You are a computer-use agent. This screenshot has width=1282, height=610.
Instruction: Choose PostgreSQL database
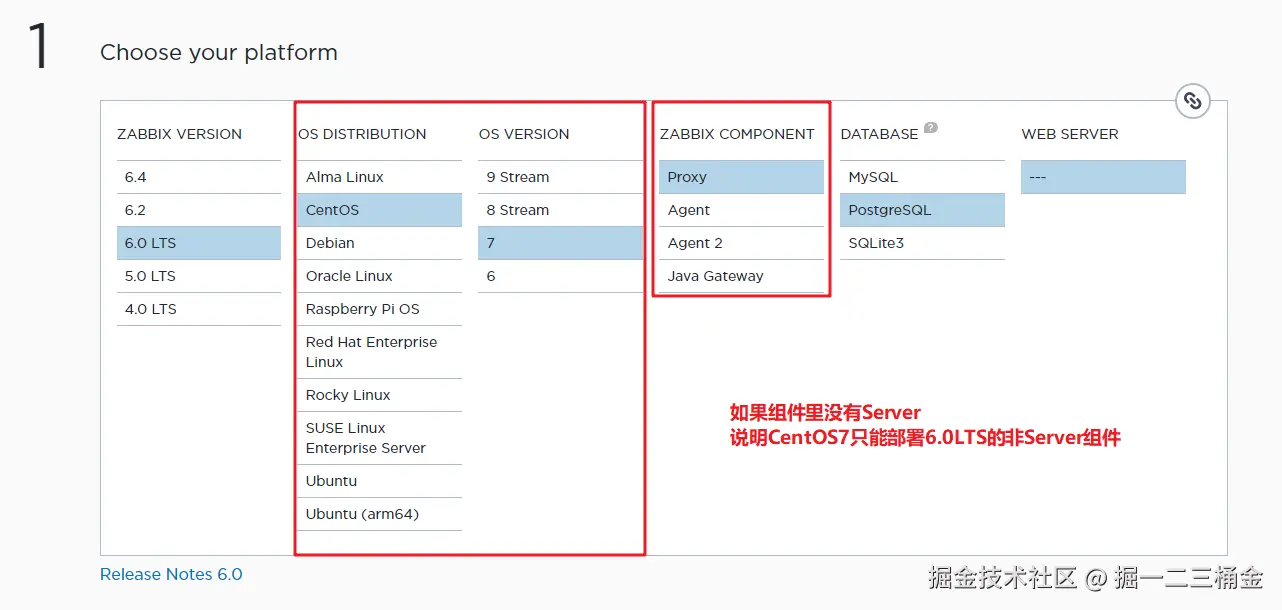tap(923, 210)
